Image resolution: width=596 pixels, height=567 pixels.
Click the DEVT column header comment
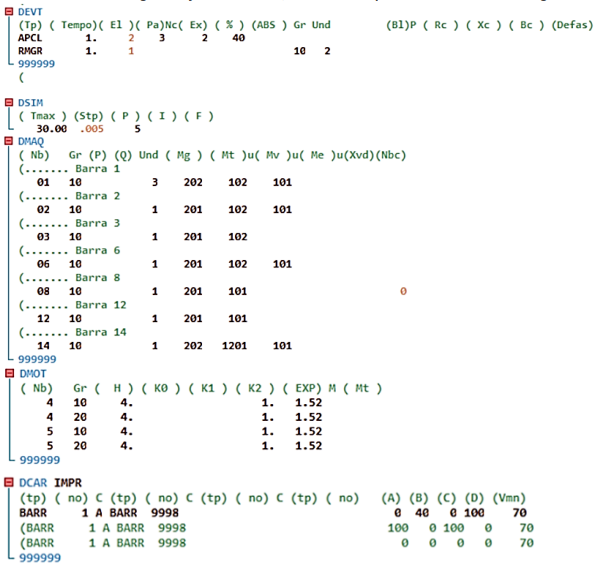[306, 25]
